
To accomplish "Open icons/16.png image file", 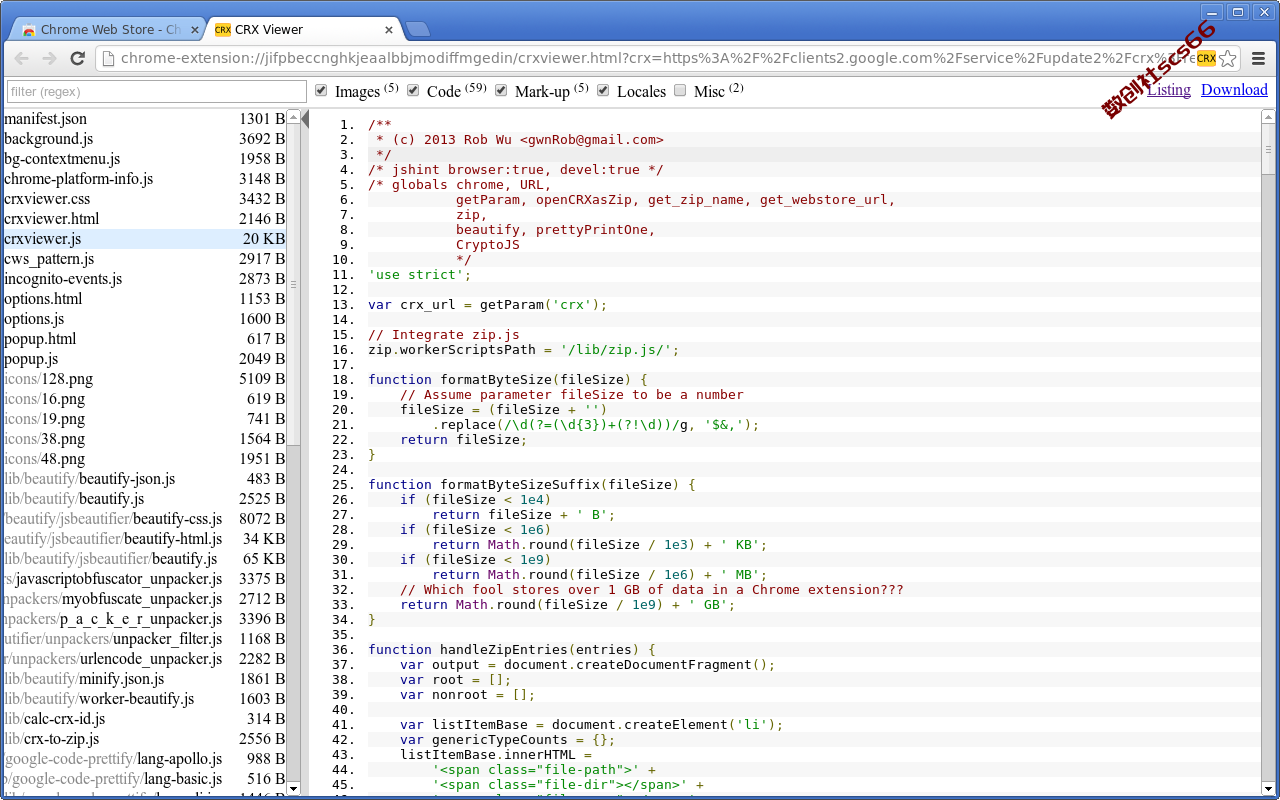I will (143, 399).
